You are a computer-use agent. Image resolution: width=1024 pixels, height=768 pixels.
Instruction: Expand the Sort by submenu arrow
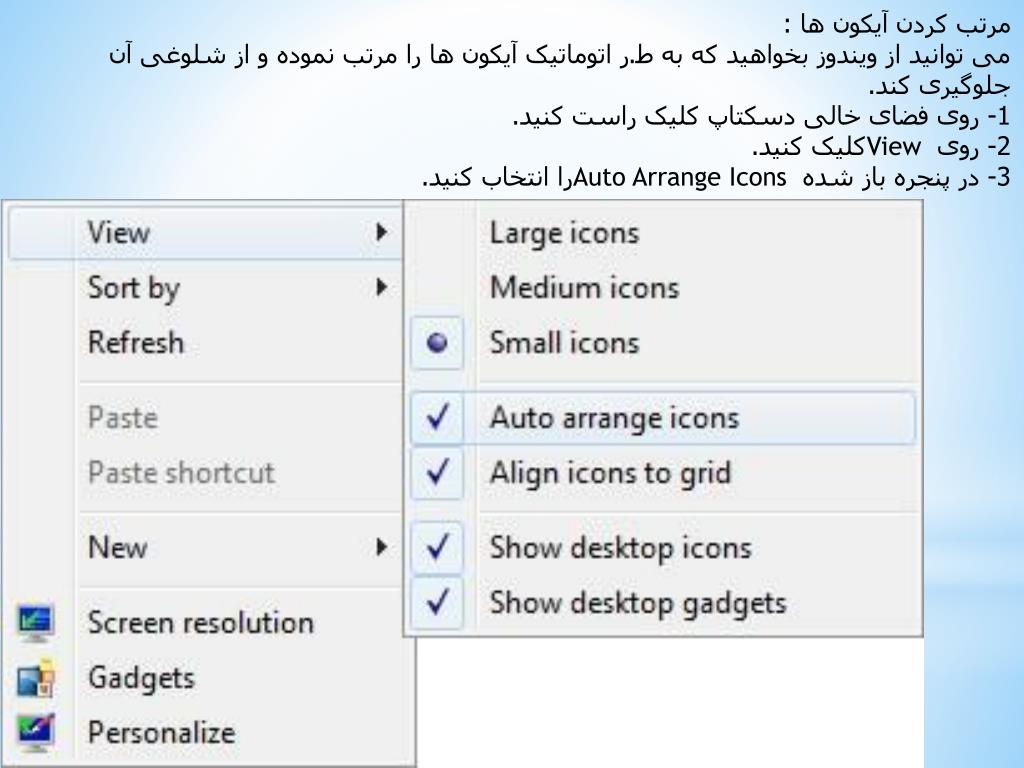[x=381, y=287]
